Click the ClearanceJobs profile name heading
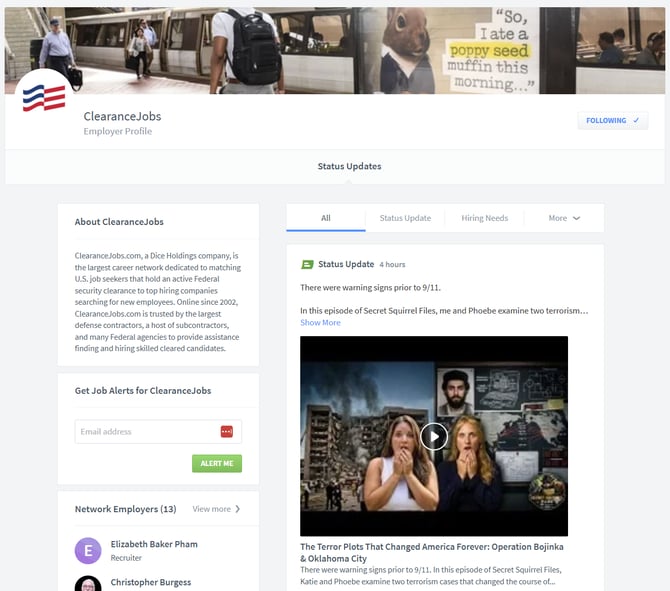 122,116
